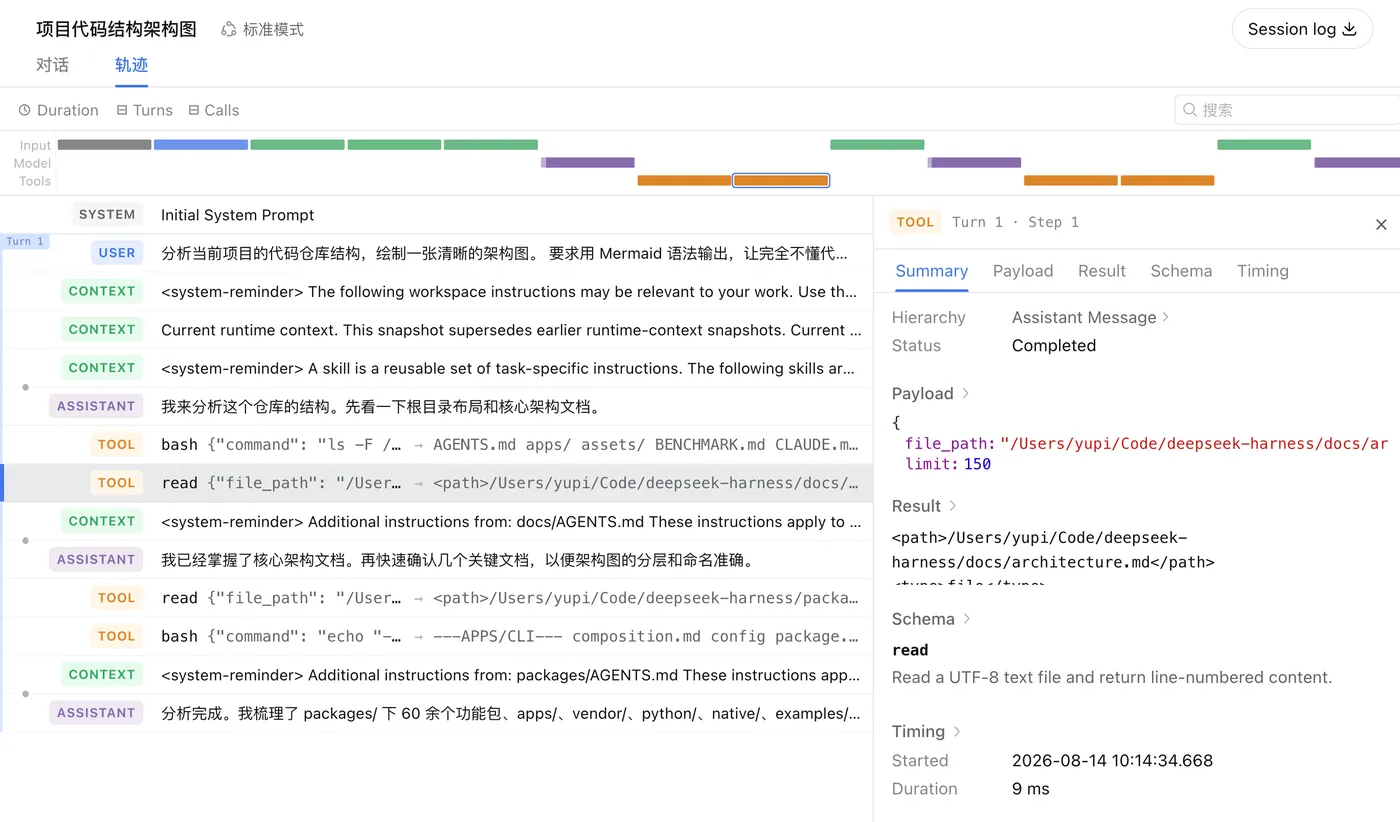The image size is (1400, 822).
Task: Select the read docs TOOL row
Action: click(x=436, y=483)
